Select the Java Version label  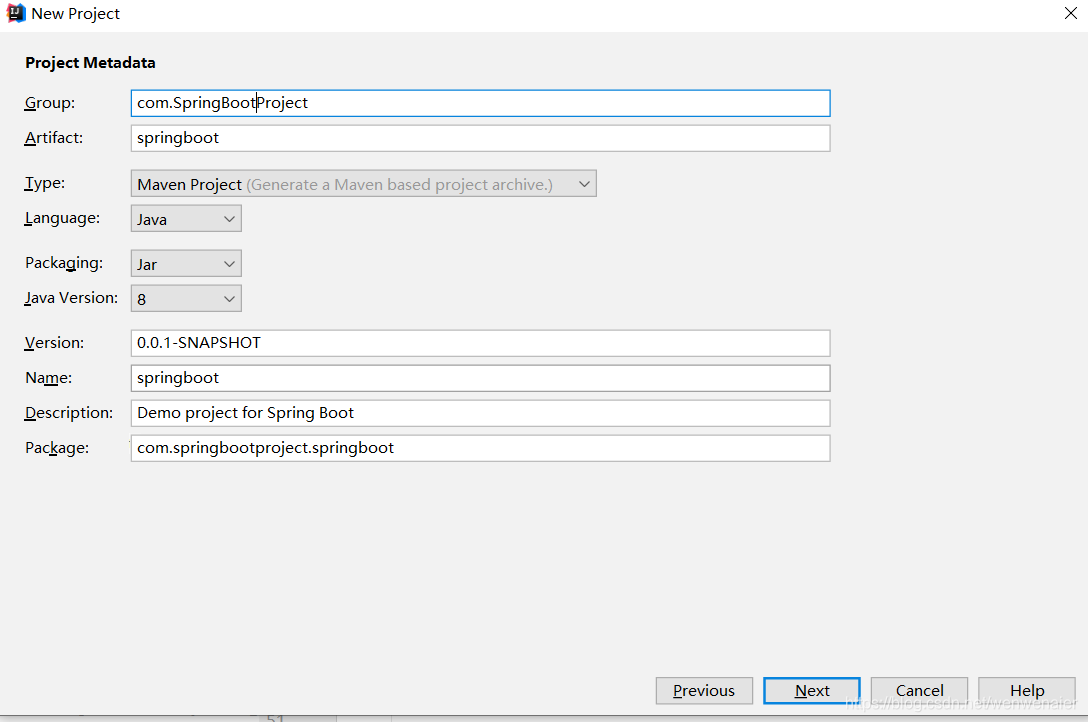pyautogui.click(x=71, y=298)
